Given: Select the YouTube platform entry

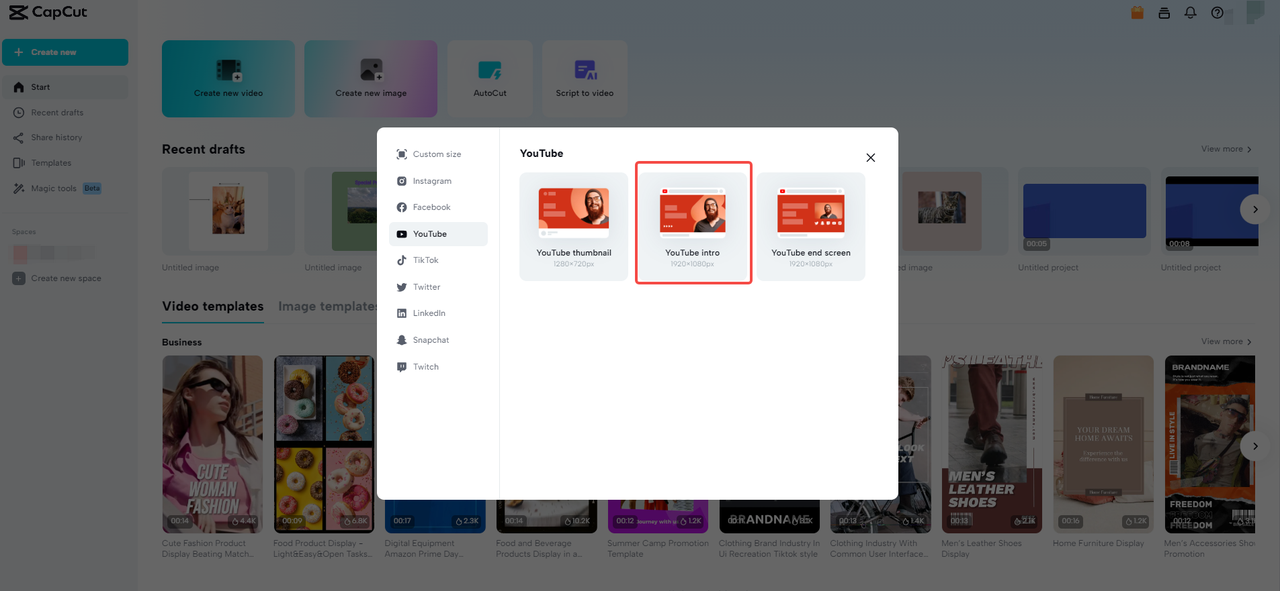Looking at the screenshot, I should 438,234.
